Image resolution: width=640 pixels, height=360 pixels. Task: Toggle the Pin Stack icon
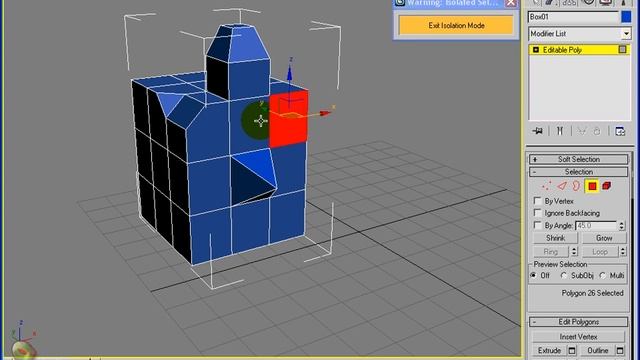pyautogui.click(x=537, y=131)
